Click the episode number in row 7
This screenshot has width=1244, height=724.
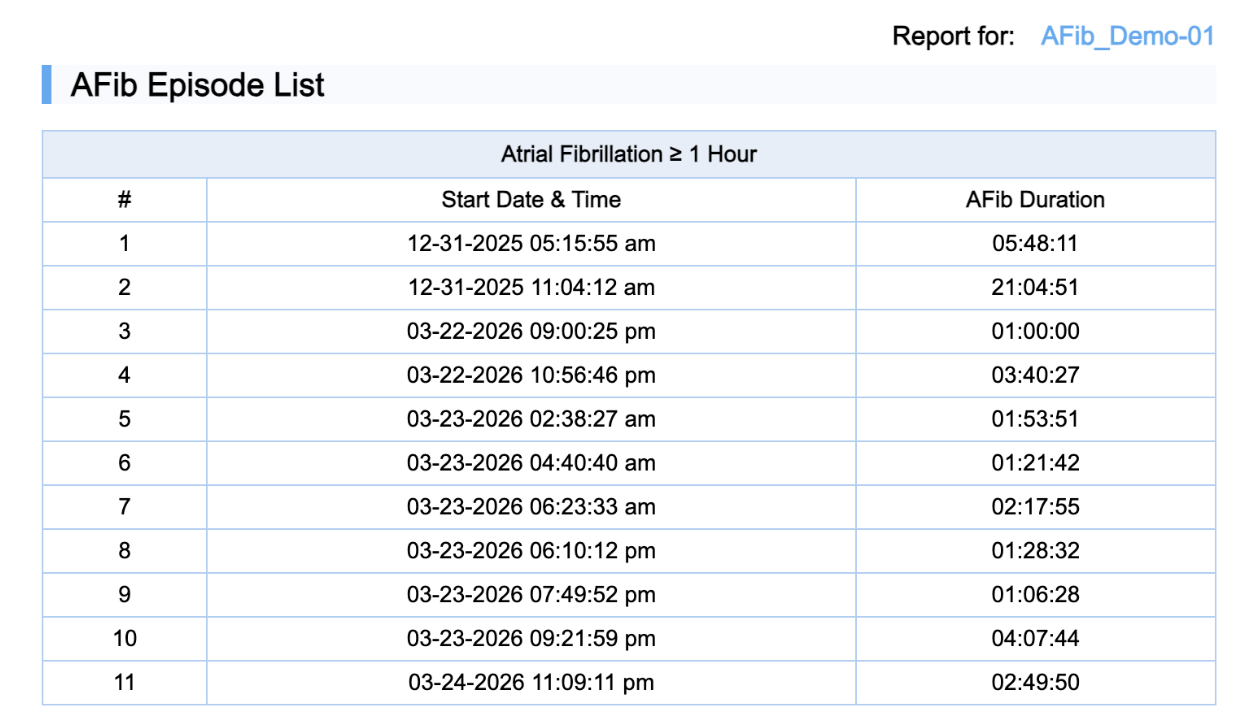coord(124,507)
